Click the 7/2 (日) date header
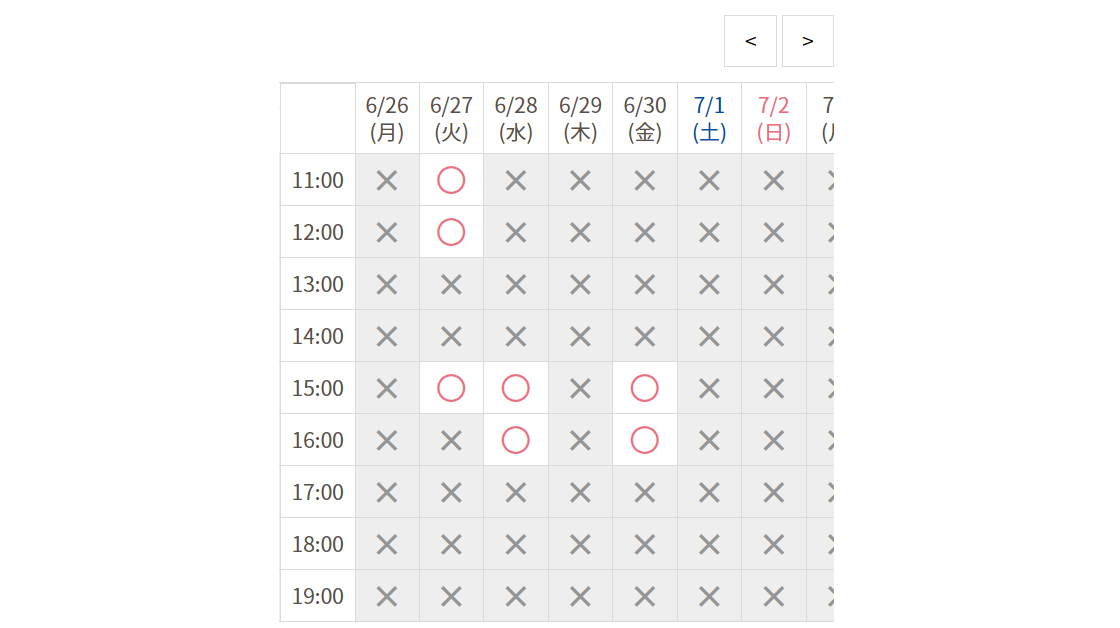Viewport: 1120px width, 628px height. tap(774, 118)
